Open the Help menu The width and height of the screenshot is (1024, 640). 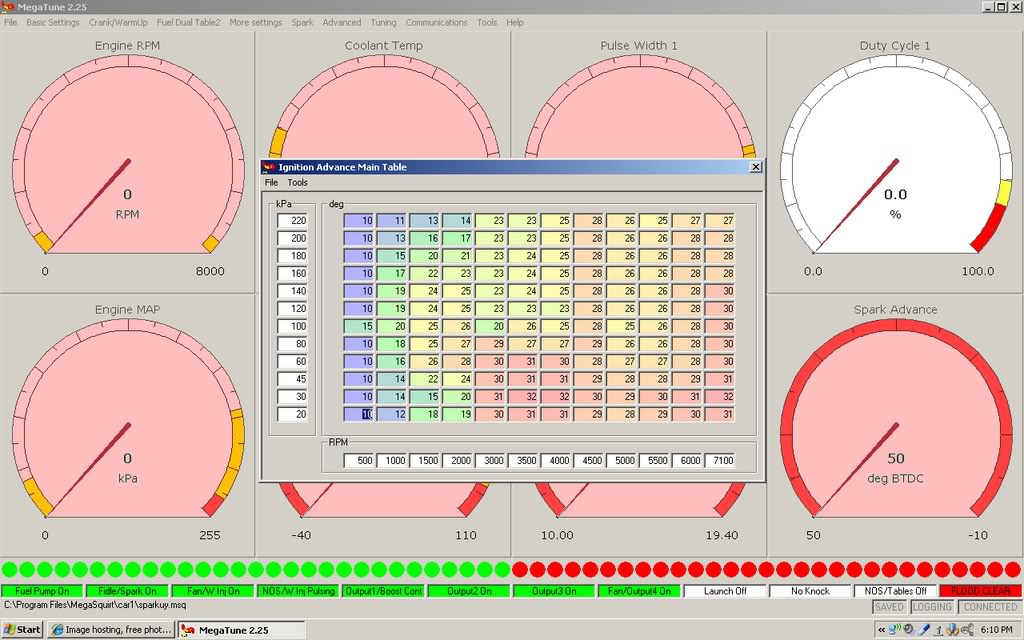coord(515,22)
